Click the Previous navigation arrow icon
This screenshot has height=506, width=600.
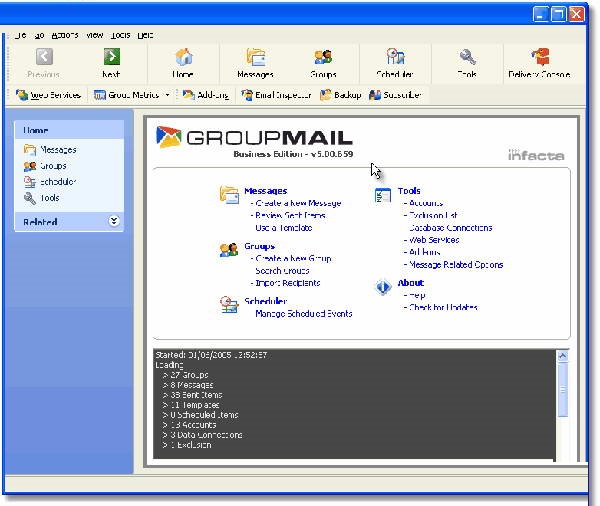click(44, 57)
